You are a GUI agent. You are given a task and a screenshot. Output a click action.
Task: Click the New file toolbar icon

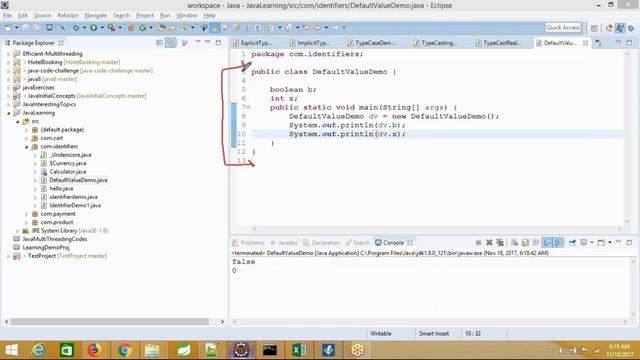[x=7, y=28]
